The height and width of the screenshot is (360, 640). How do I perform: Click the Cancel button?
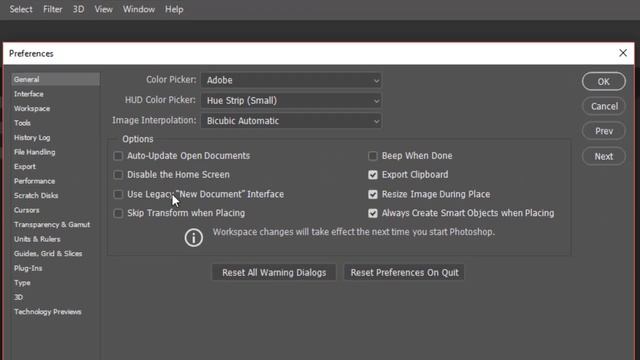[x=604, y=107]
